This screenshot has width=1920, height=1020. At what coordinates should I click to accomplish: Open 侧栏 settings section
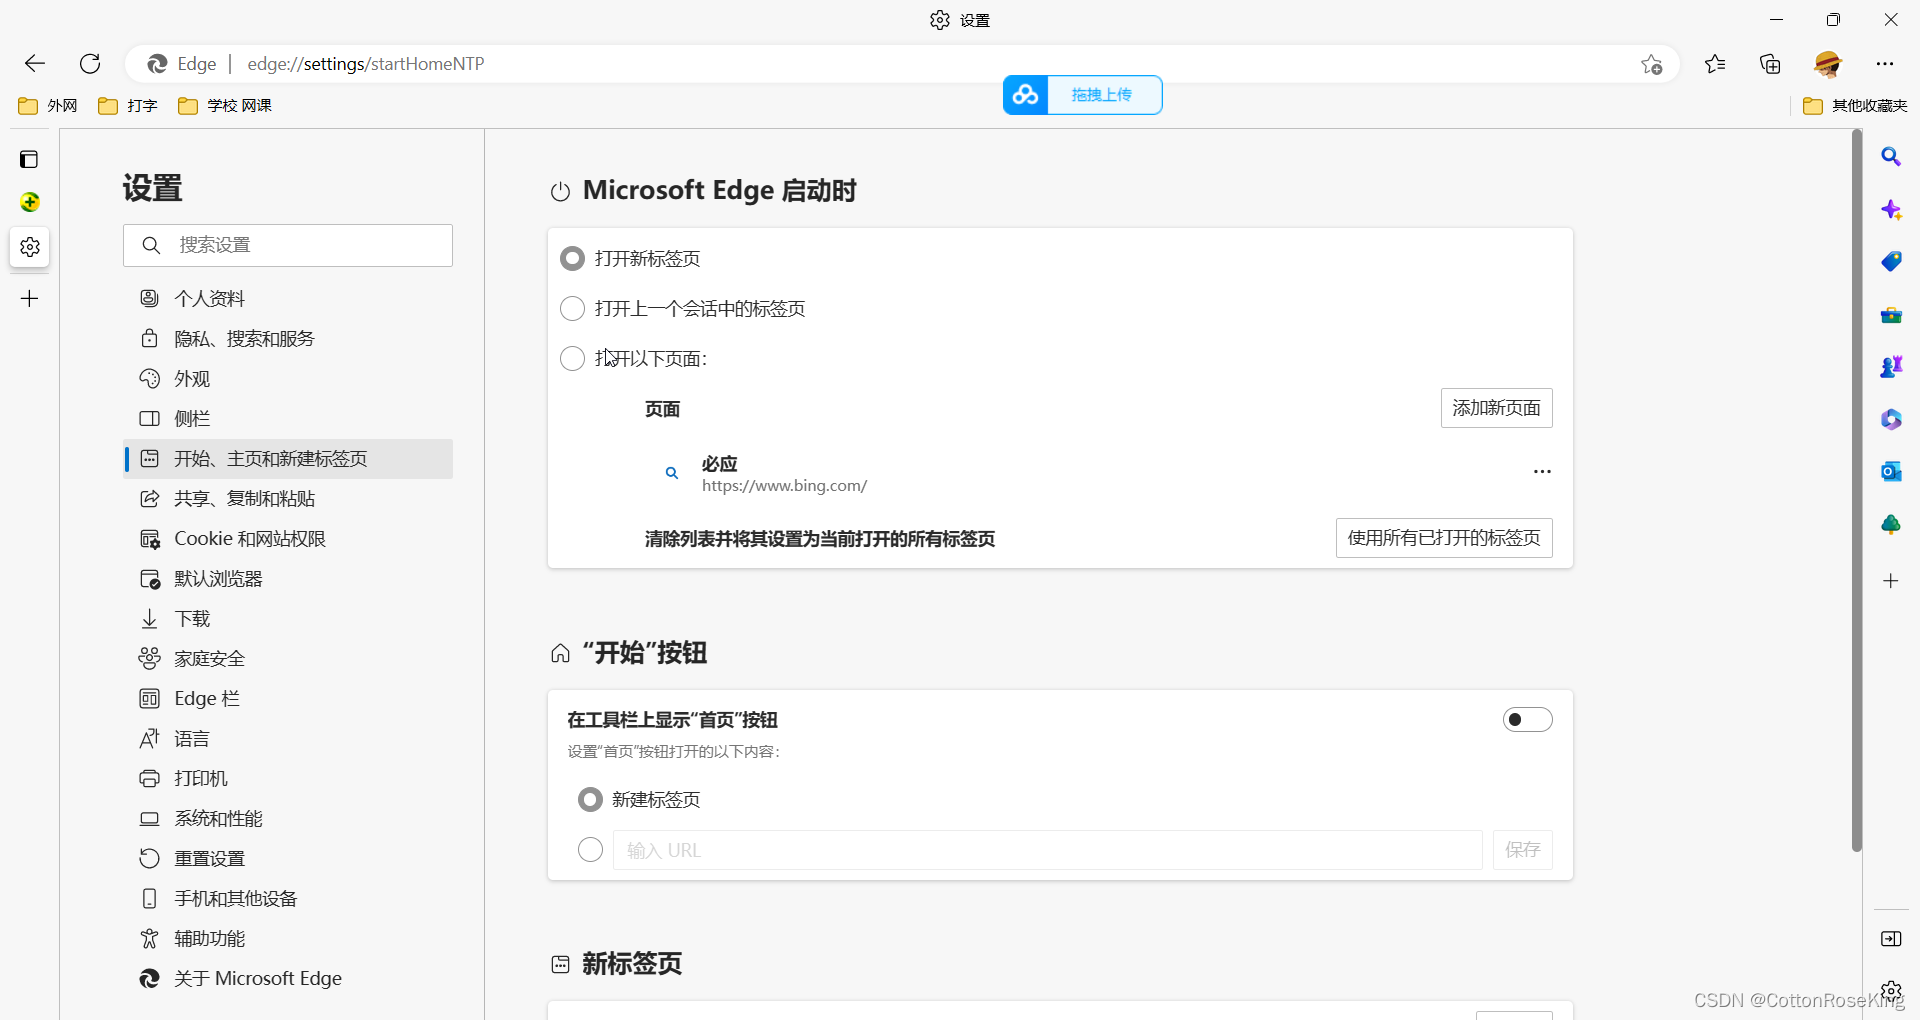pyautogui.click(x=288, y=418)
